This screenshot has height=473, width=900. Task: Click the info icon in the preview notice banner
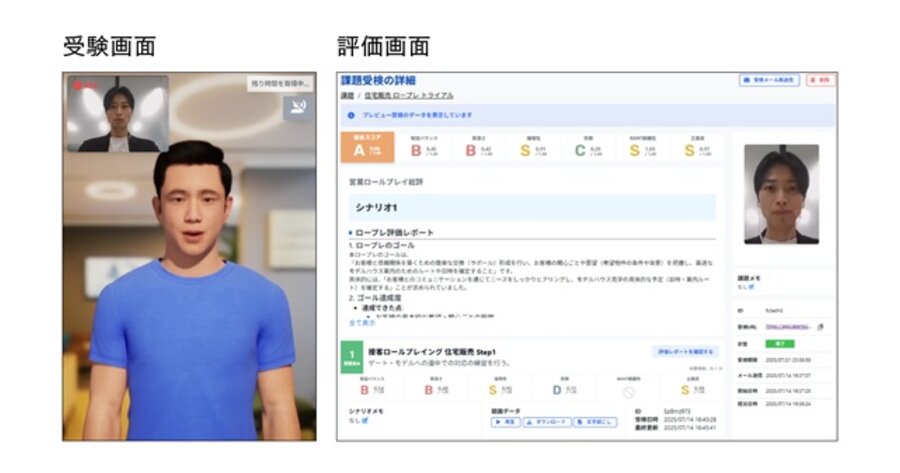click(x=351, y=115)
